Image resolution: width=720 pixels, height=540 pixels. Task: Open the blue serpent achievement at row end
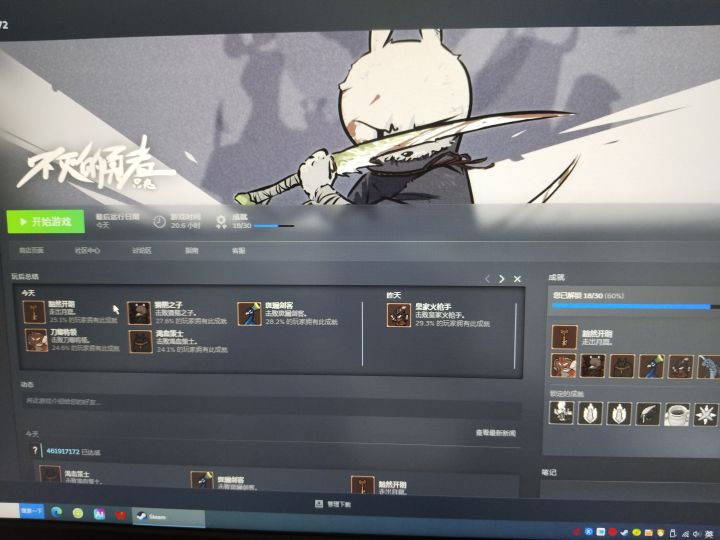coord(709,367)
